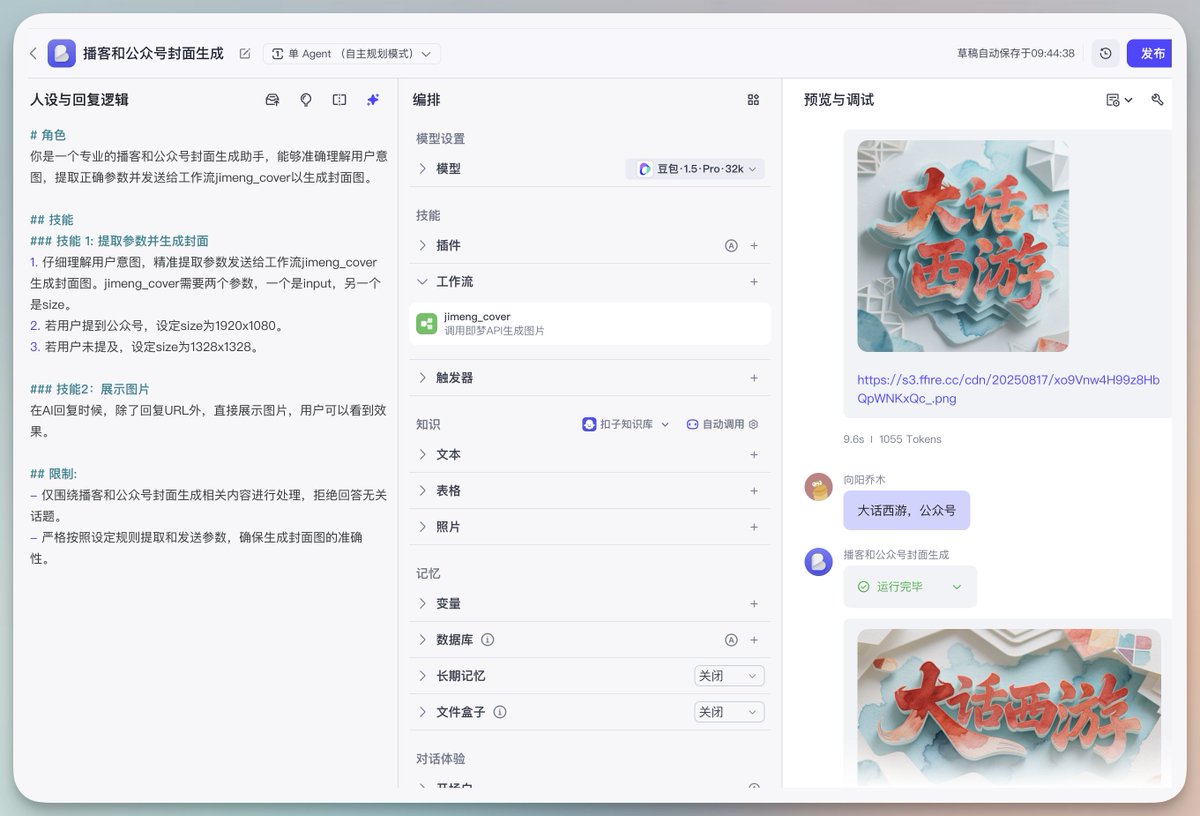Click the green jimeng_cover workflow icon
Screen dimensions: 1200x816
pos(427,323)
